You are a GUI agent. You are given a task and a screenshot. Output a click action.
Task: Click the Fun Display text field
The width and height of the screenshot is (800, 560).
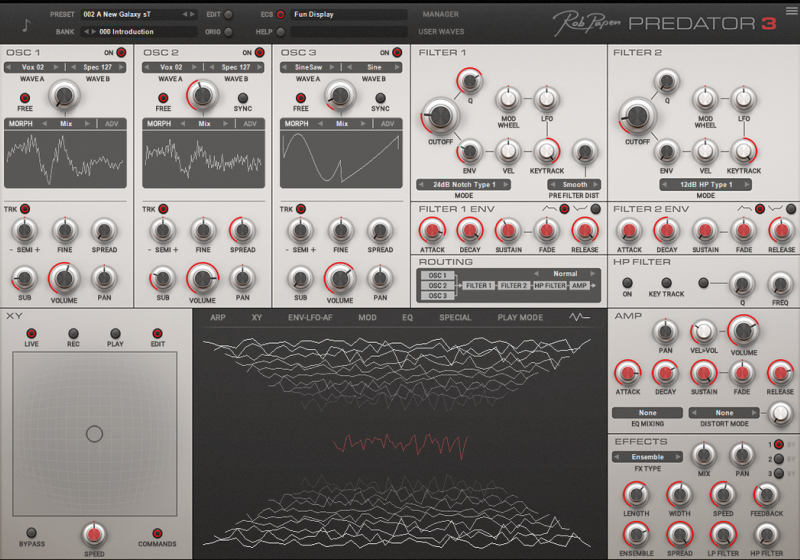[349, 14]
